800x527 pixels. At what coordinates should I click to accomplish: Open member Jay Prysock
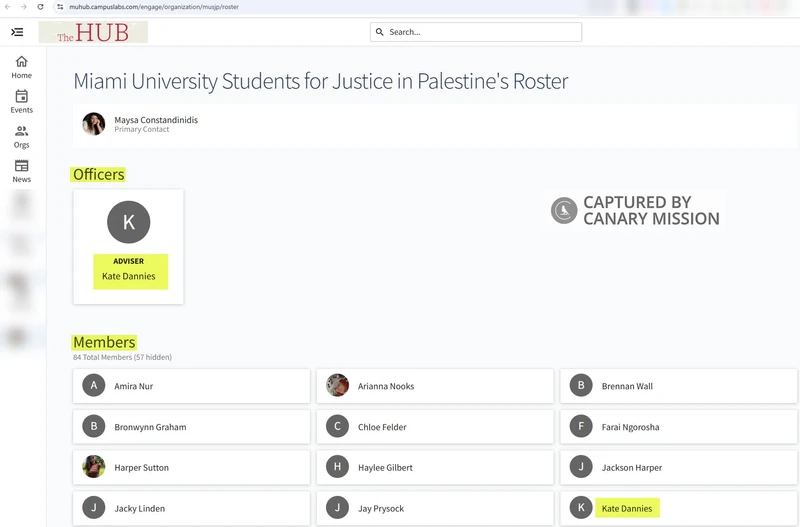point(435,508)
